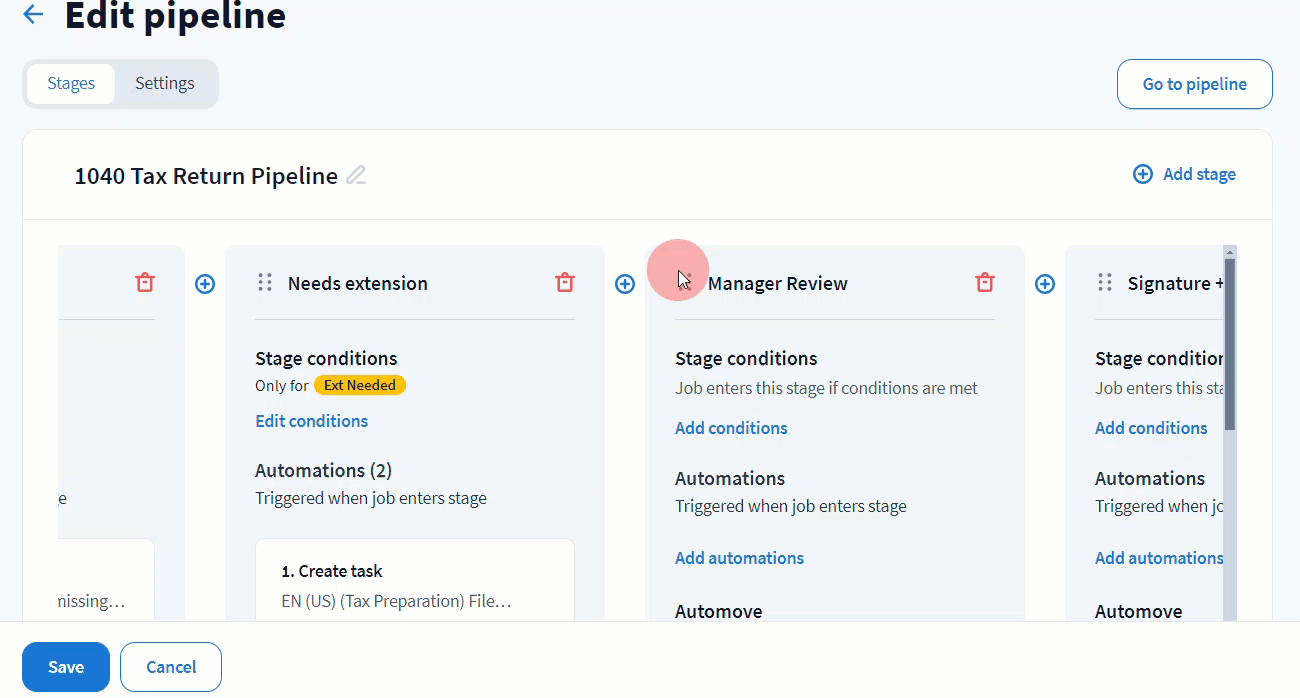Grab the Needs extension drag handle

tap(265, 283)
